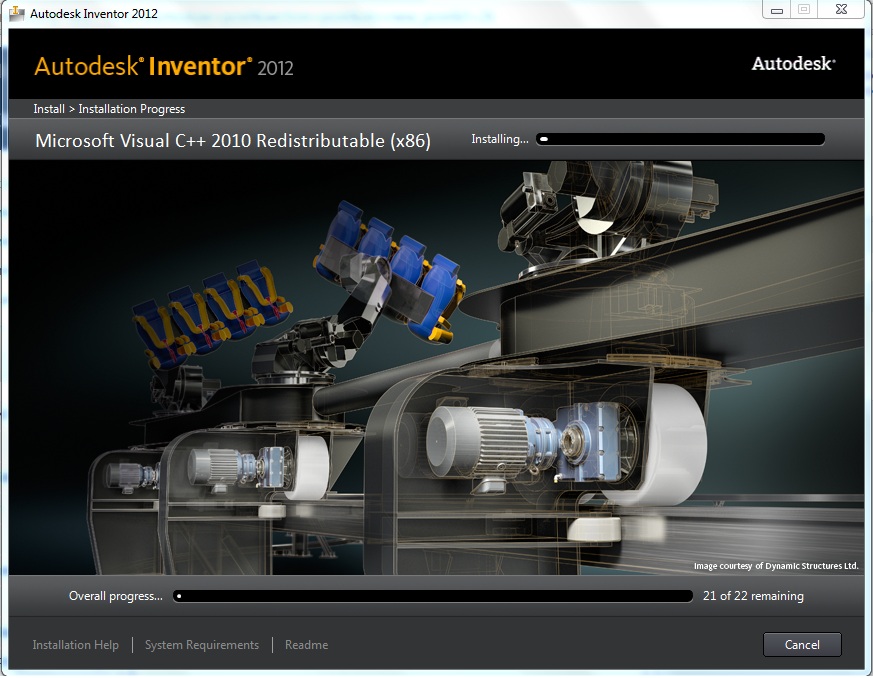Close the Autodesk Inventor 2012 window
The height and width of the screenshot is (678, 873).
point(841,9)
